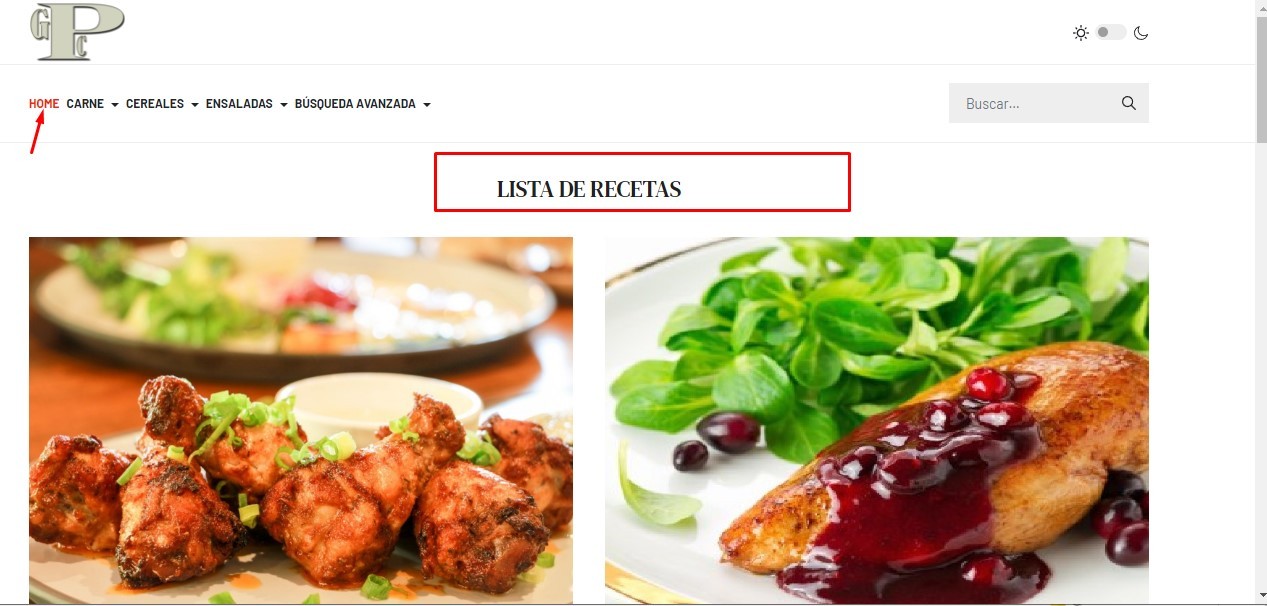Click the vertical scrollbar thumb
Image resolution: width=1267 pixels, height=606 pixels.
pyautogui.click(x=1261, y=78)
